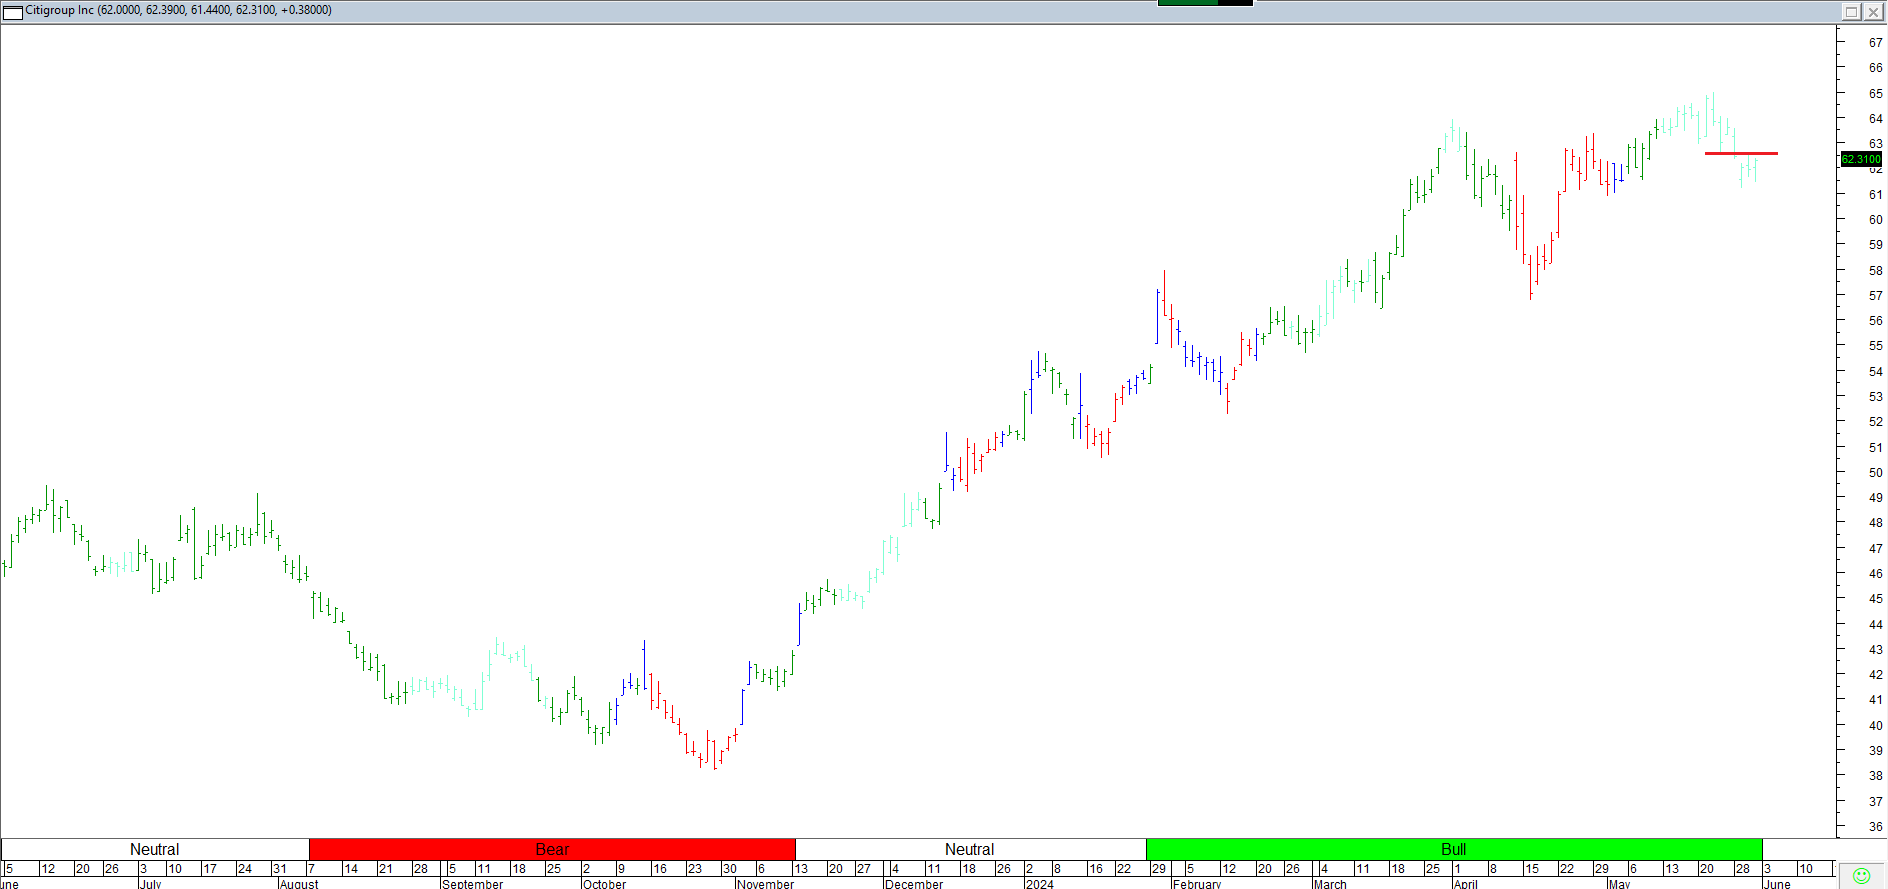Click the 50 price axis label

(x=1875, y=473)
